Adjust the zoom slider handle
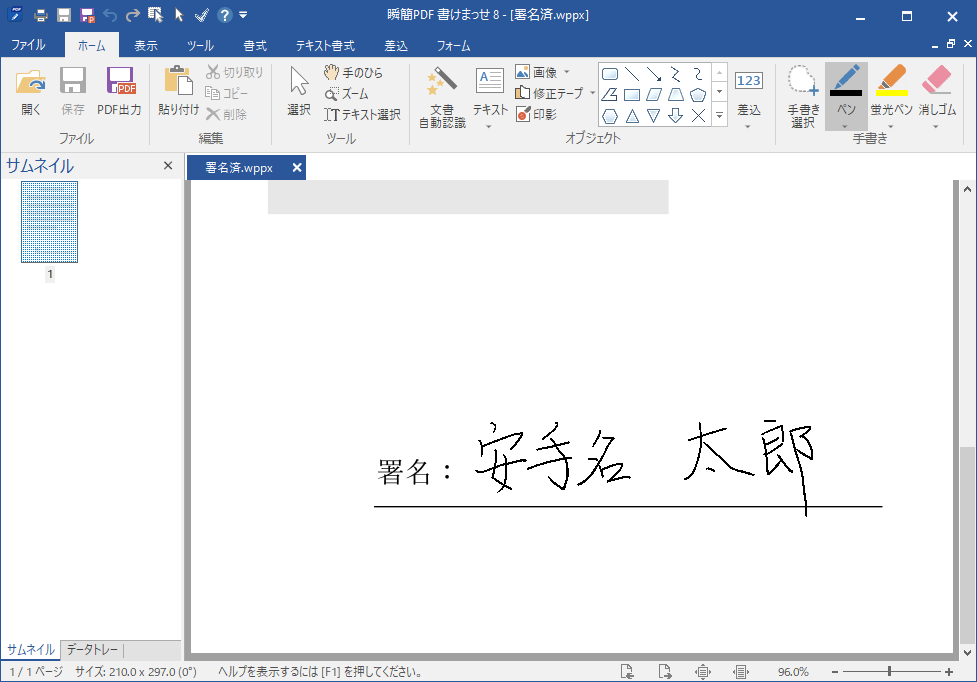This screenshot has width=977, height=682. [889, 672]
